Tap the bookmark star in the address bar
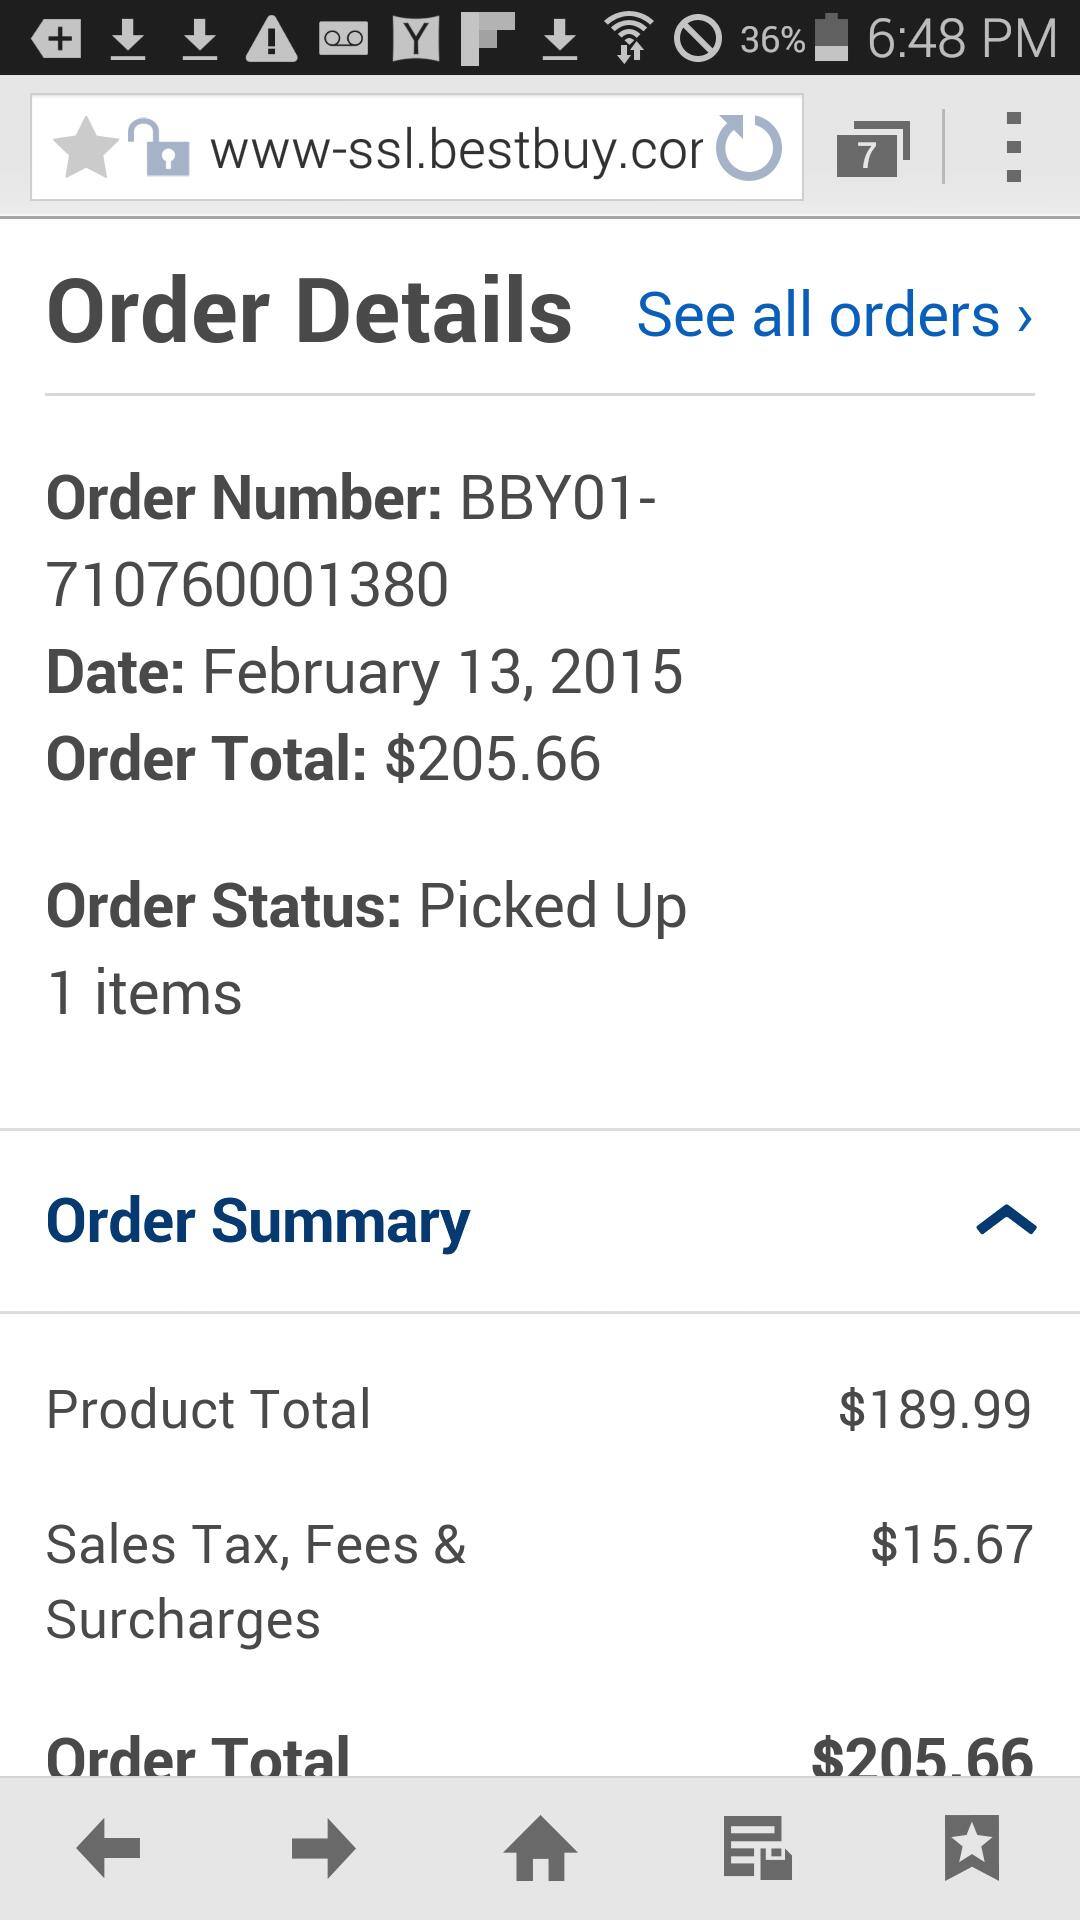This screenshot has height=1920, width=1080. (86, 149)
